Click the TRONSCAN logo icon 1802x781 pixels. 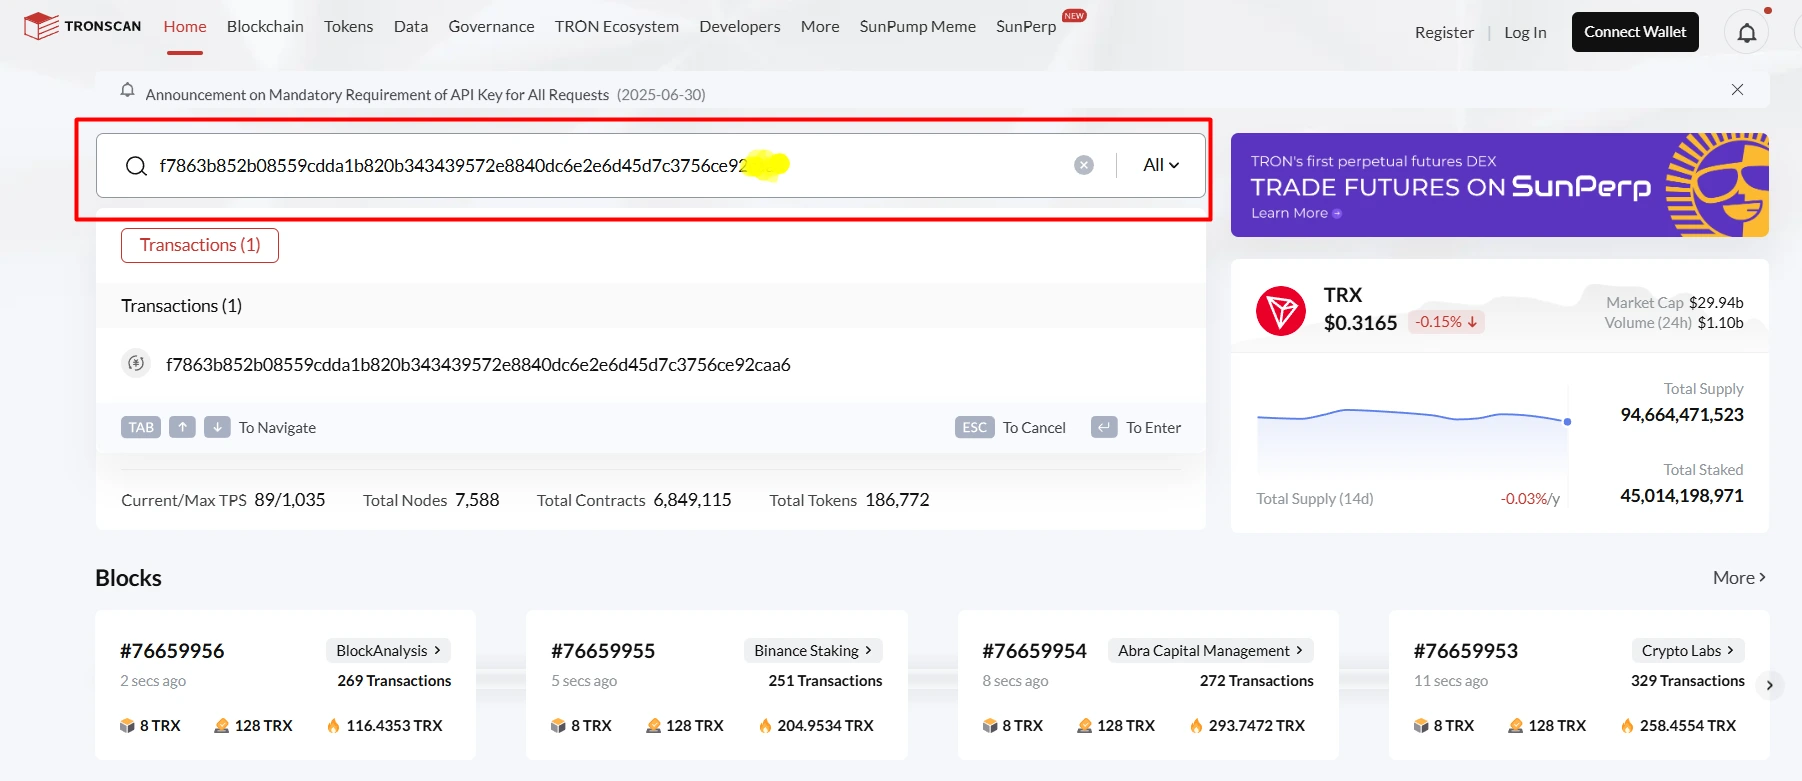tap(41, 26)
